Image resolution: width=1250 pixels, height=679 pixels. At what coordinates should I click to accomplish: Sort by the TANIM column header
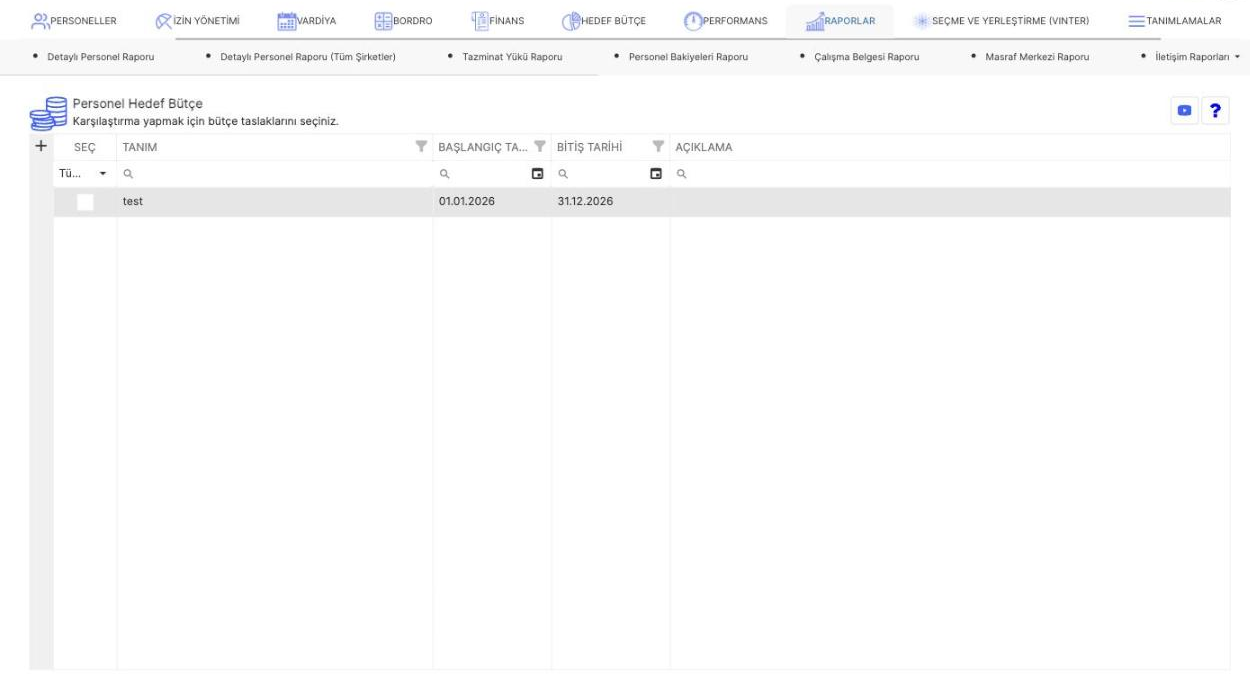point(140,147)
